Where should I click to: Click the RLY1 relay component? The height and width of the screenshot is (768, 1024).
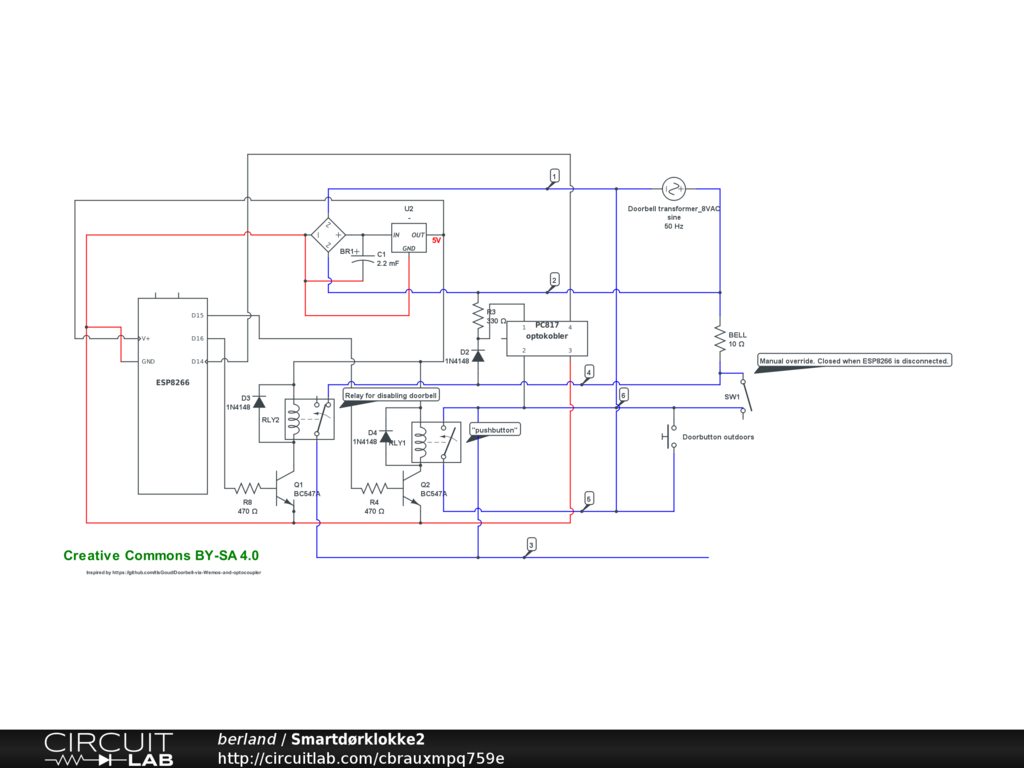click(x=437, y=444)
